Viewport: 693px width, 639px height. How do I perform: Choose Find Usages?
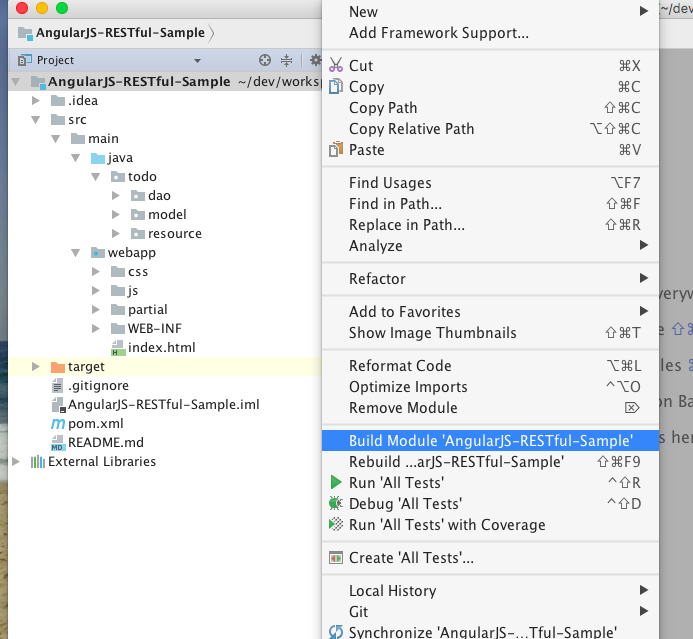[x=490, y=183]
